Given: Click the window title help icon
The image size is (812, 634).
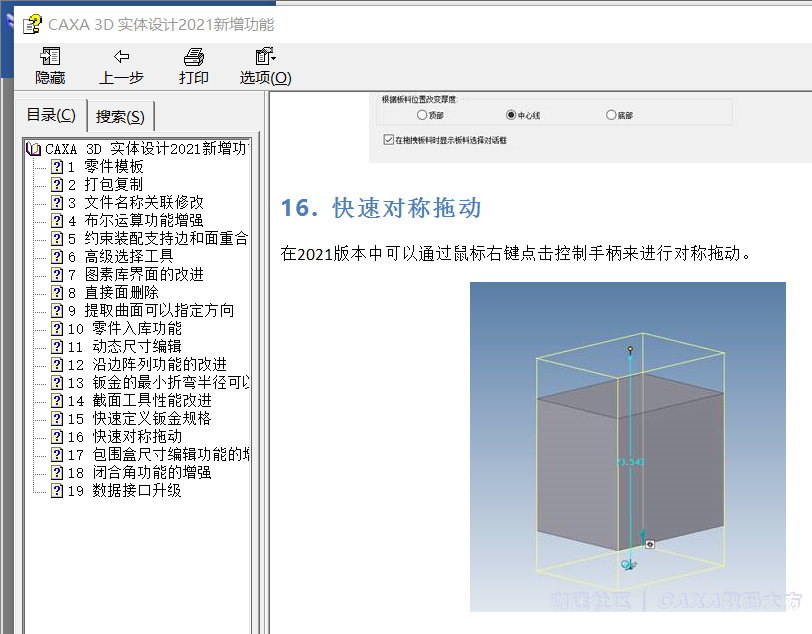Looking at the screenshot, I should pyautogui.click(x=32, y=24).
